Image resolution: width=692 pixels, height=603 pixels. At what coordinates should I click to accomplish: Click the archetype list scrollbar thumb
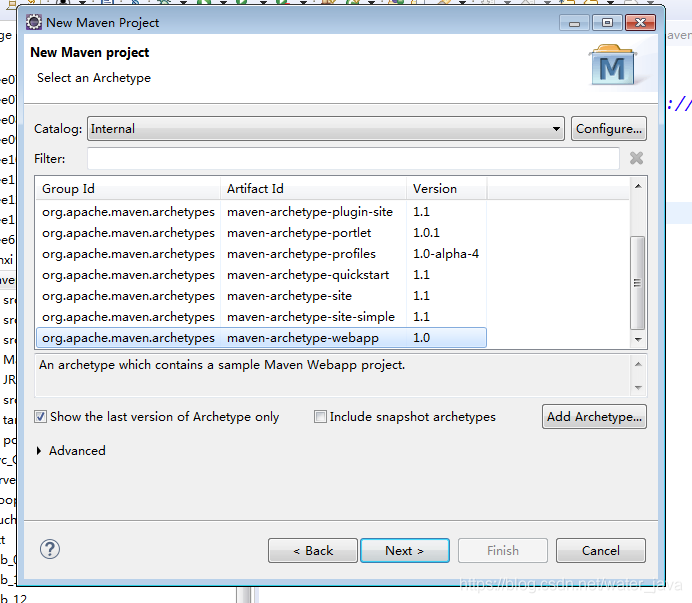coord(637,283)
